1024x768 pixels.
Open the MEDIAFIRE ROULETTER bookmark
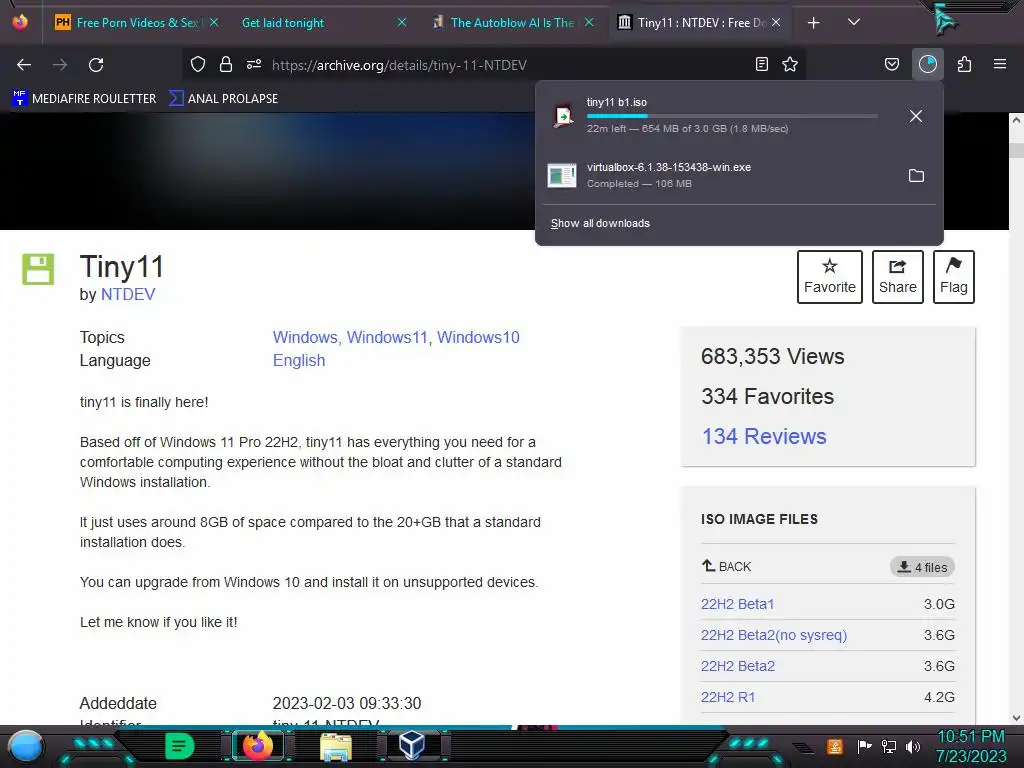84,99
